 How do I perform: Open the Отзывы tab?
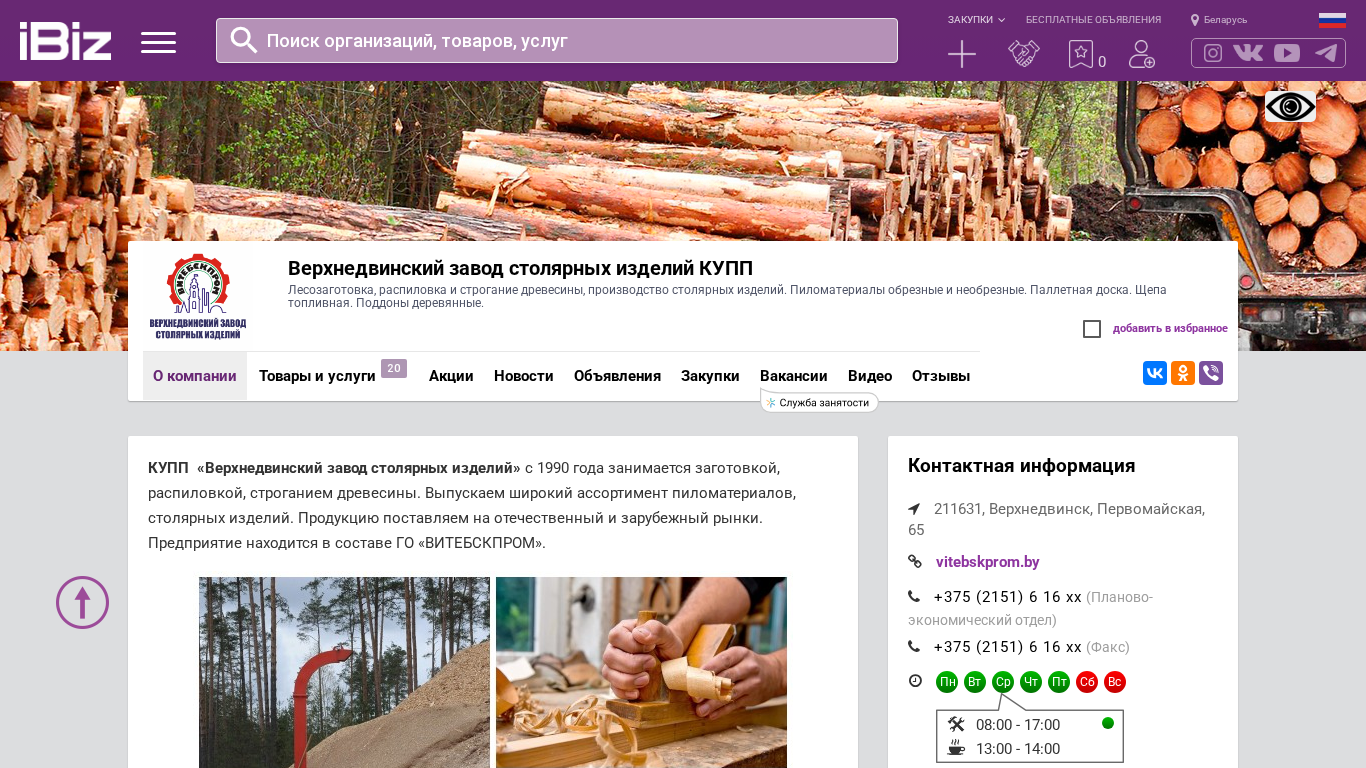[x=941, y=376]
